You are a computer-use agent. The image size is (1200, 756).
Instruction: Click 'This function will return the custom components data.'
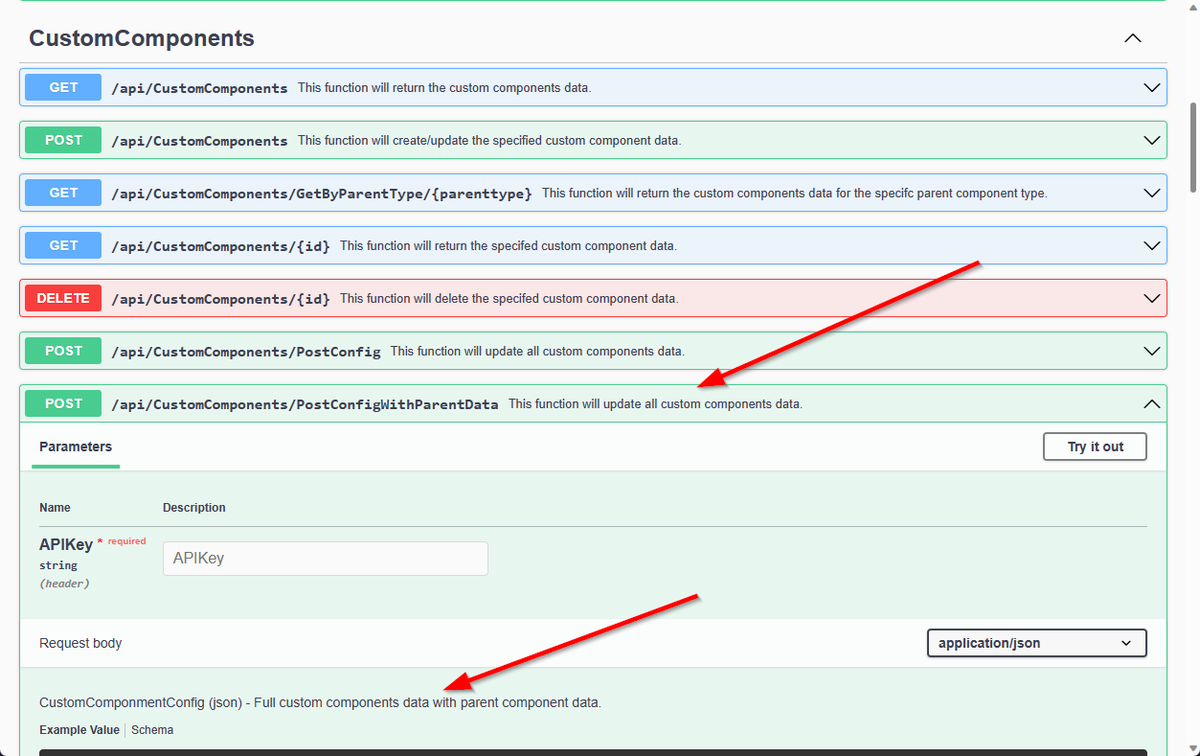pyautogui.click(x=445, y=88)
